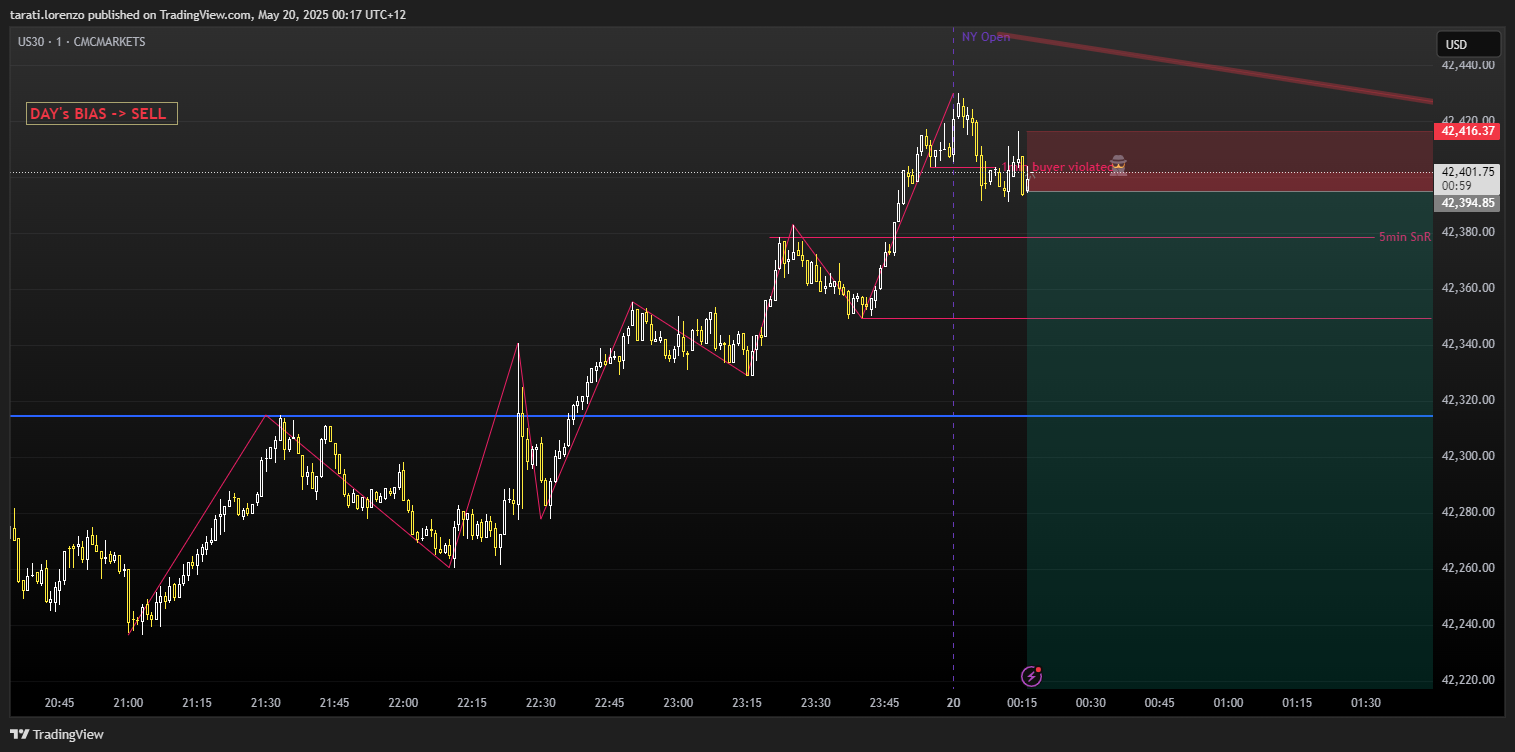Click the 42,401.75 current price label

[x=1467, y=171]
